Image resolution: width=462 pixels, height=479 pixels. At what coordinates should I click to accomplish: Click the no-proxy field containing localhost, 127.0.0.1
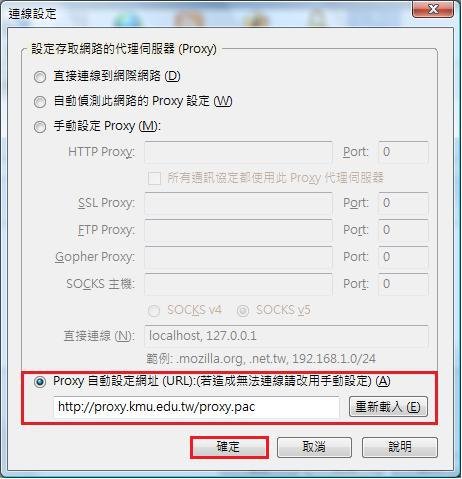click(x=287, y=336)
